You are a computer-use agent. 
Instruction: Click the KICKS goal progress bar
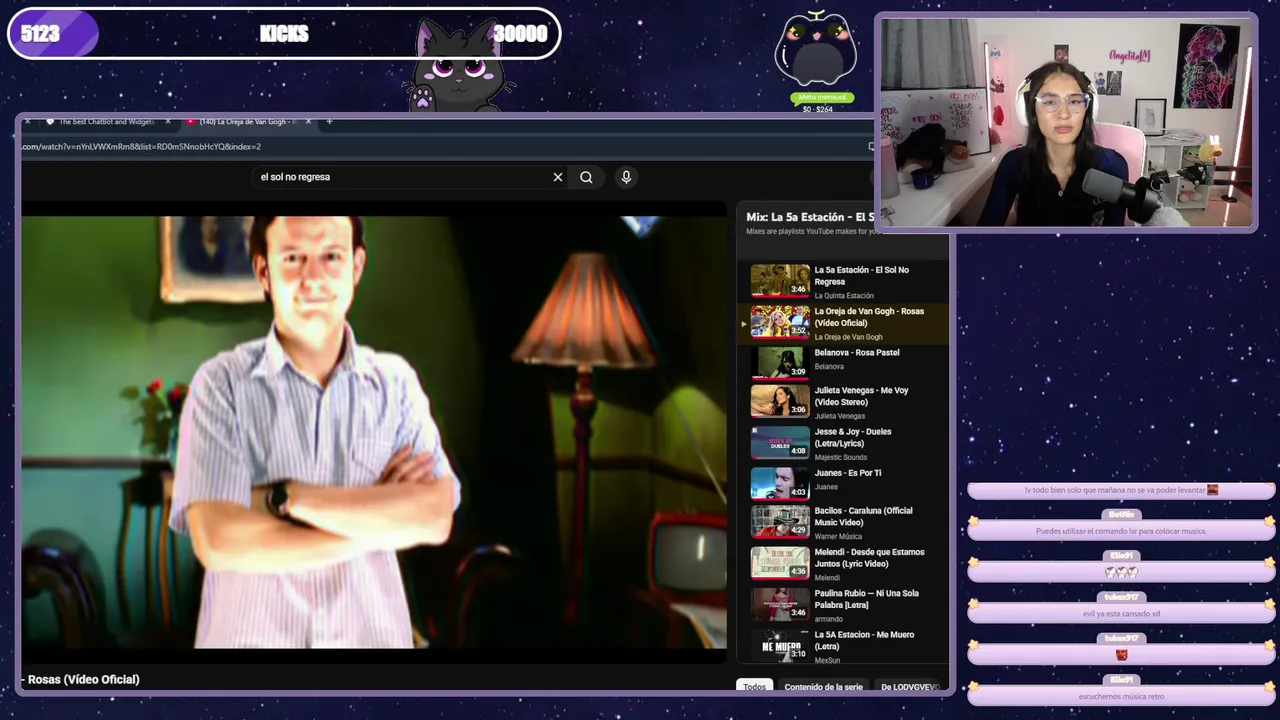pos(284,34)
